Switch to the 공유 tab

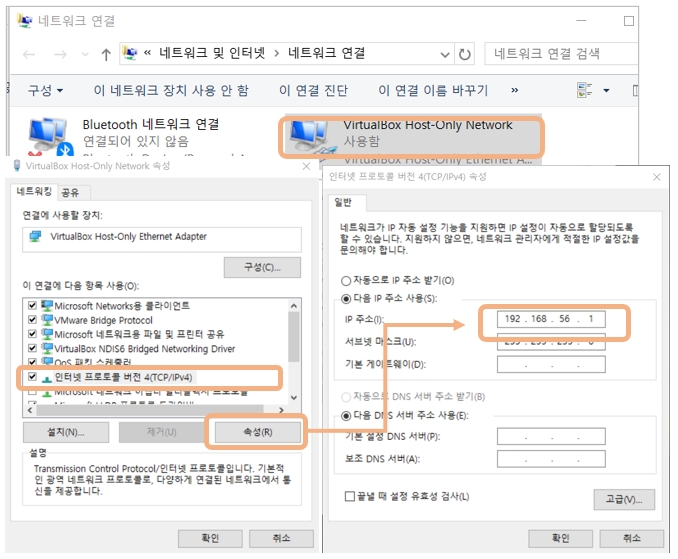click(70, 192)
